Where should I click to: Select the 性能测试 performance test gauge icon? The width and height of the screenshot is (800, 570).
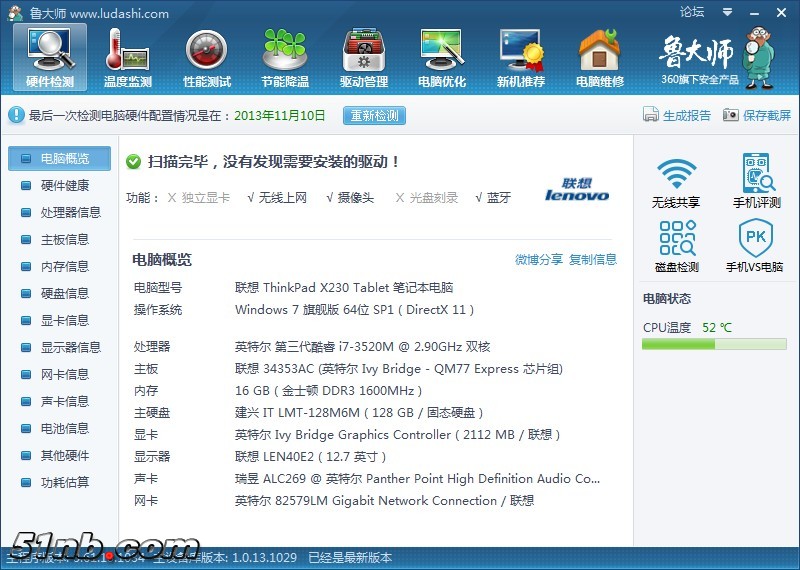[206, 56]
